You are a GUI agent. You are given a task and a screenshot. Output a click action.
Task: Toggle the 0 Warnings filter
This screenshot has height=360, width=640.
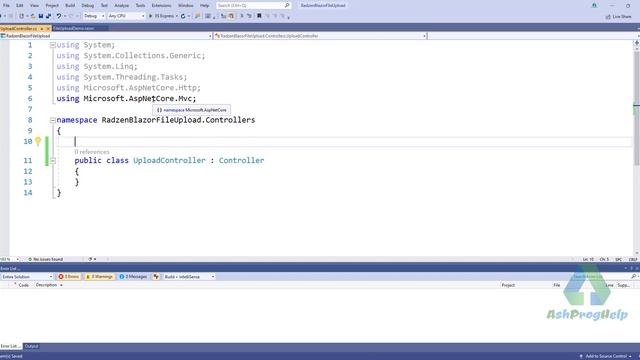99,277
